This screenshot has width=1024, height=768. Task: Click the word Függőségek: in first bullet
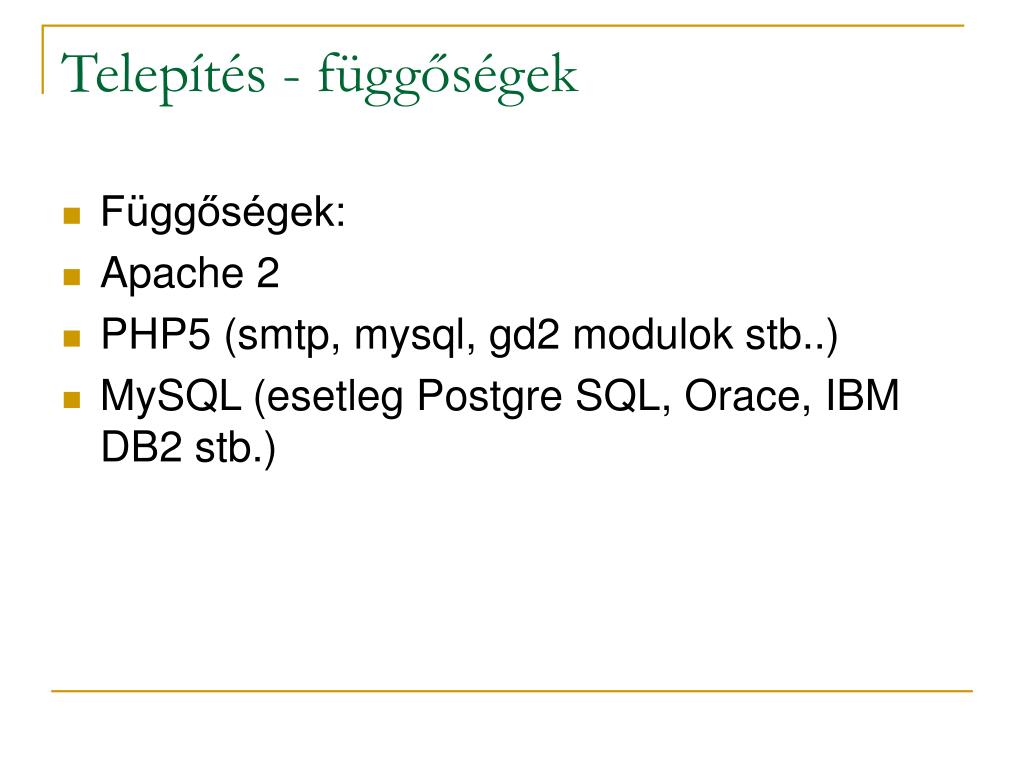pyautogui.click(x=223, y=212)
